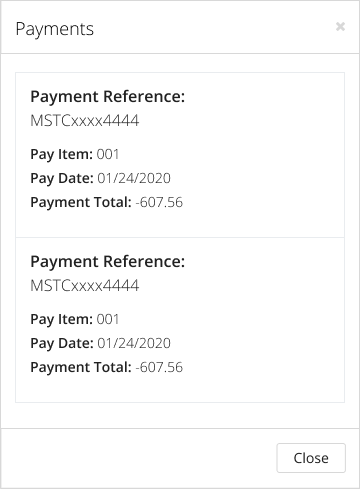Select the second payment total -607.56

click(159, 367)
